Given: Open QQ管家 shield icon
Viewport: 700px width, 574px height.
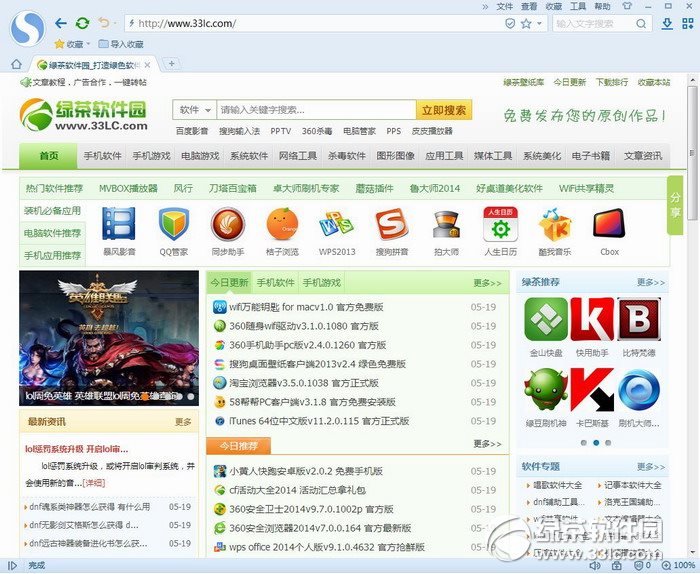Looking at the screenshot, I should pos(174,224).
